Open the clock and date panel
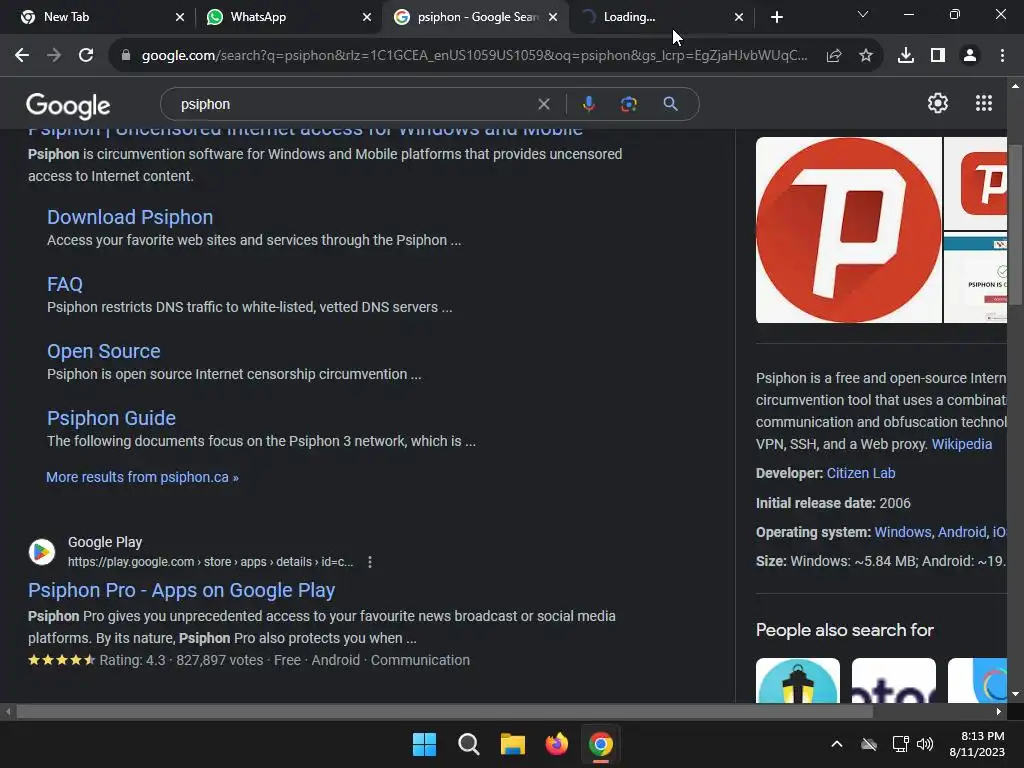 (977, 744)
